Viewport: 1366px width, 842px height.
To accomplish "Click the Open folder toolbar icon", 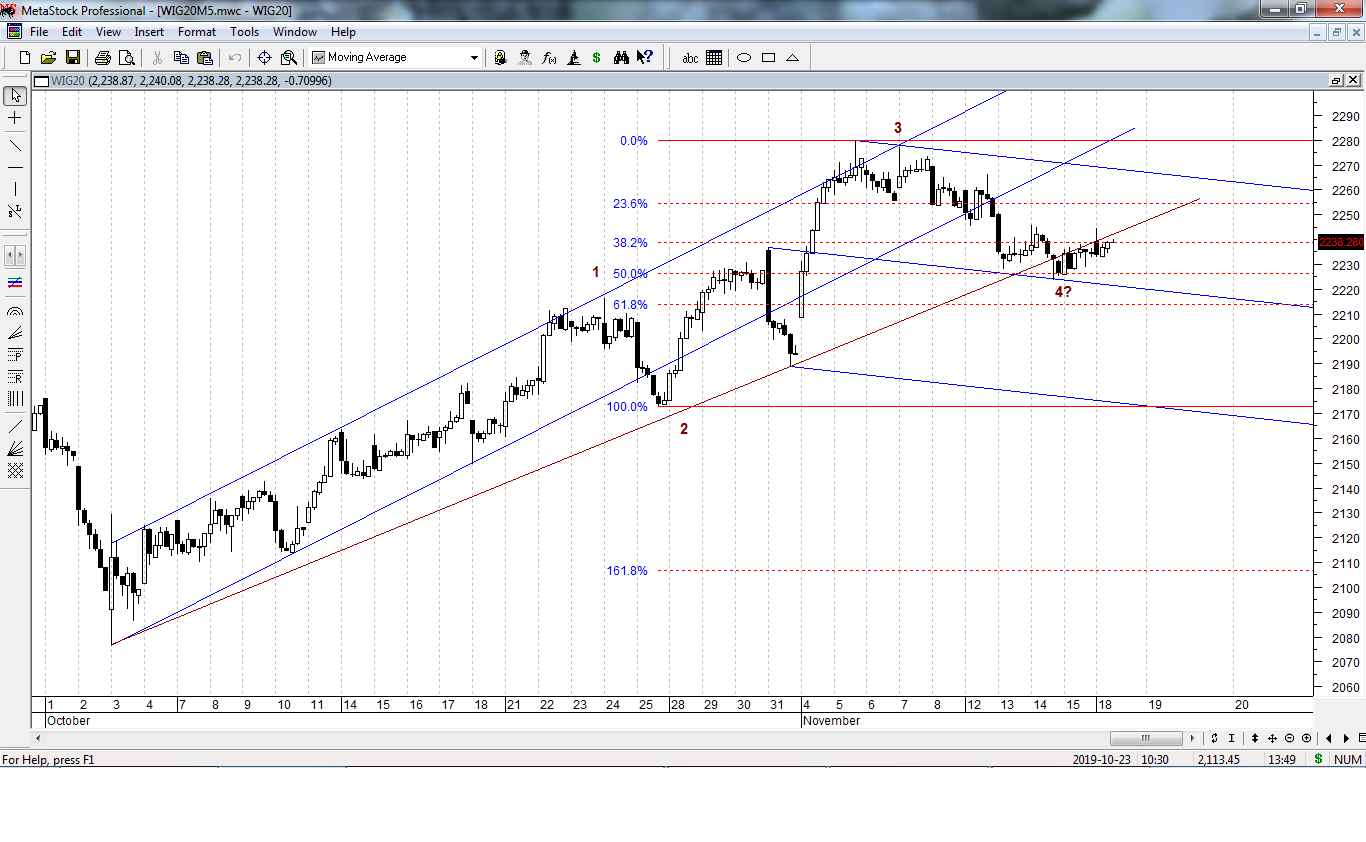I will click(x=48, y=58).
